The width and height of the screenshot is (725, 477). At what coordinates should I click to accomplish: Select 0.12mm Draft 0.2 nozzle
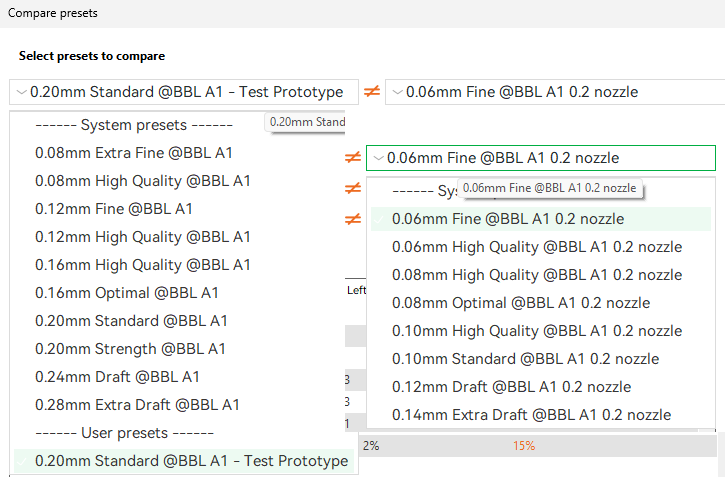pyautogui.click(x=511, y=387)
